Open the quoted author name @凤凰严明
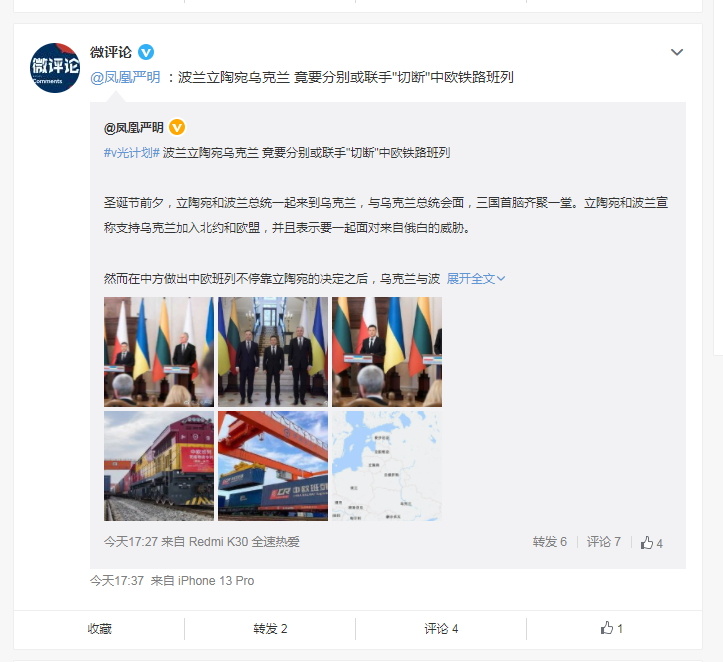Screen dimensions: 723x662 (x=134, y=128)
